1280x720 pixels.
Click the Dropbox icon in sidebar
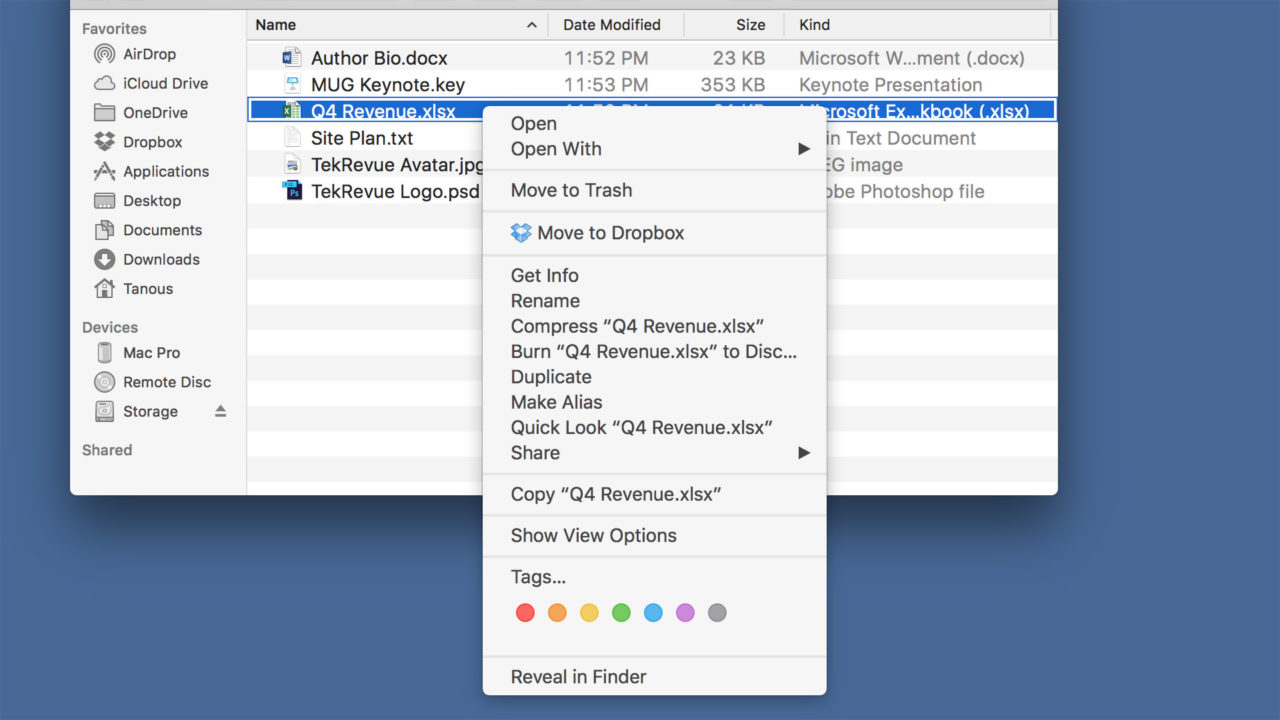point(104,142)
